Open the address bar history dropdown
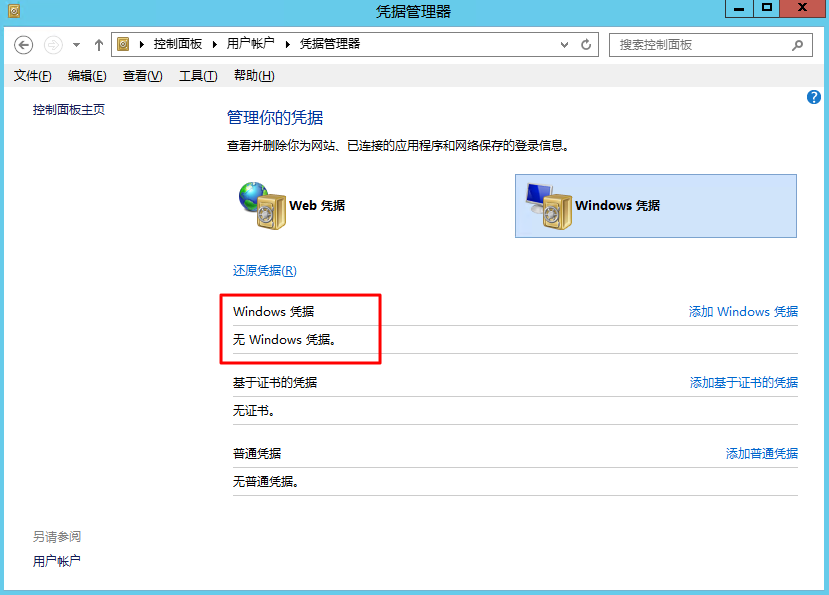The width and height of the screenshot is (829, 595). [565, 45]
